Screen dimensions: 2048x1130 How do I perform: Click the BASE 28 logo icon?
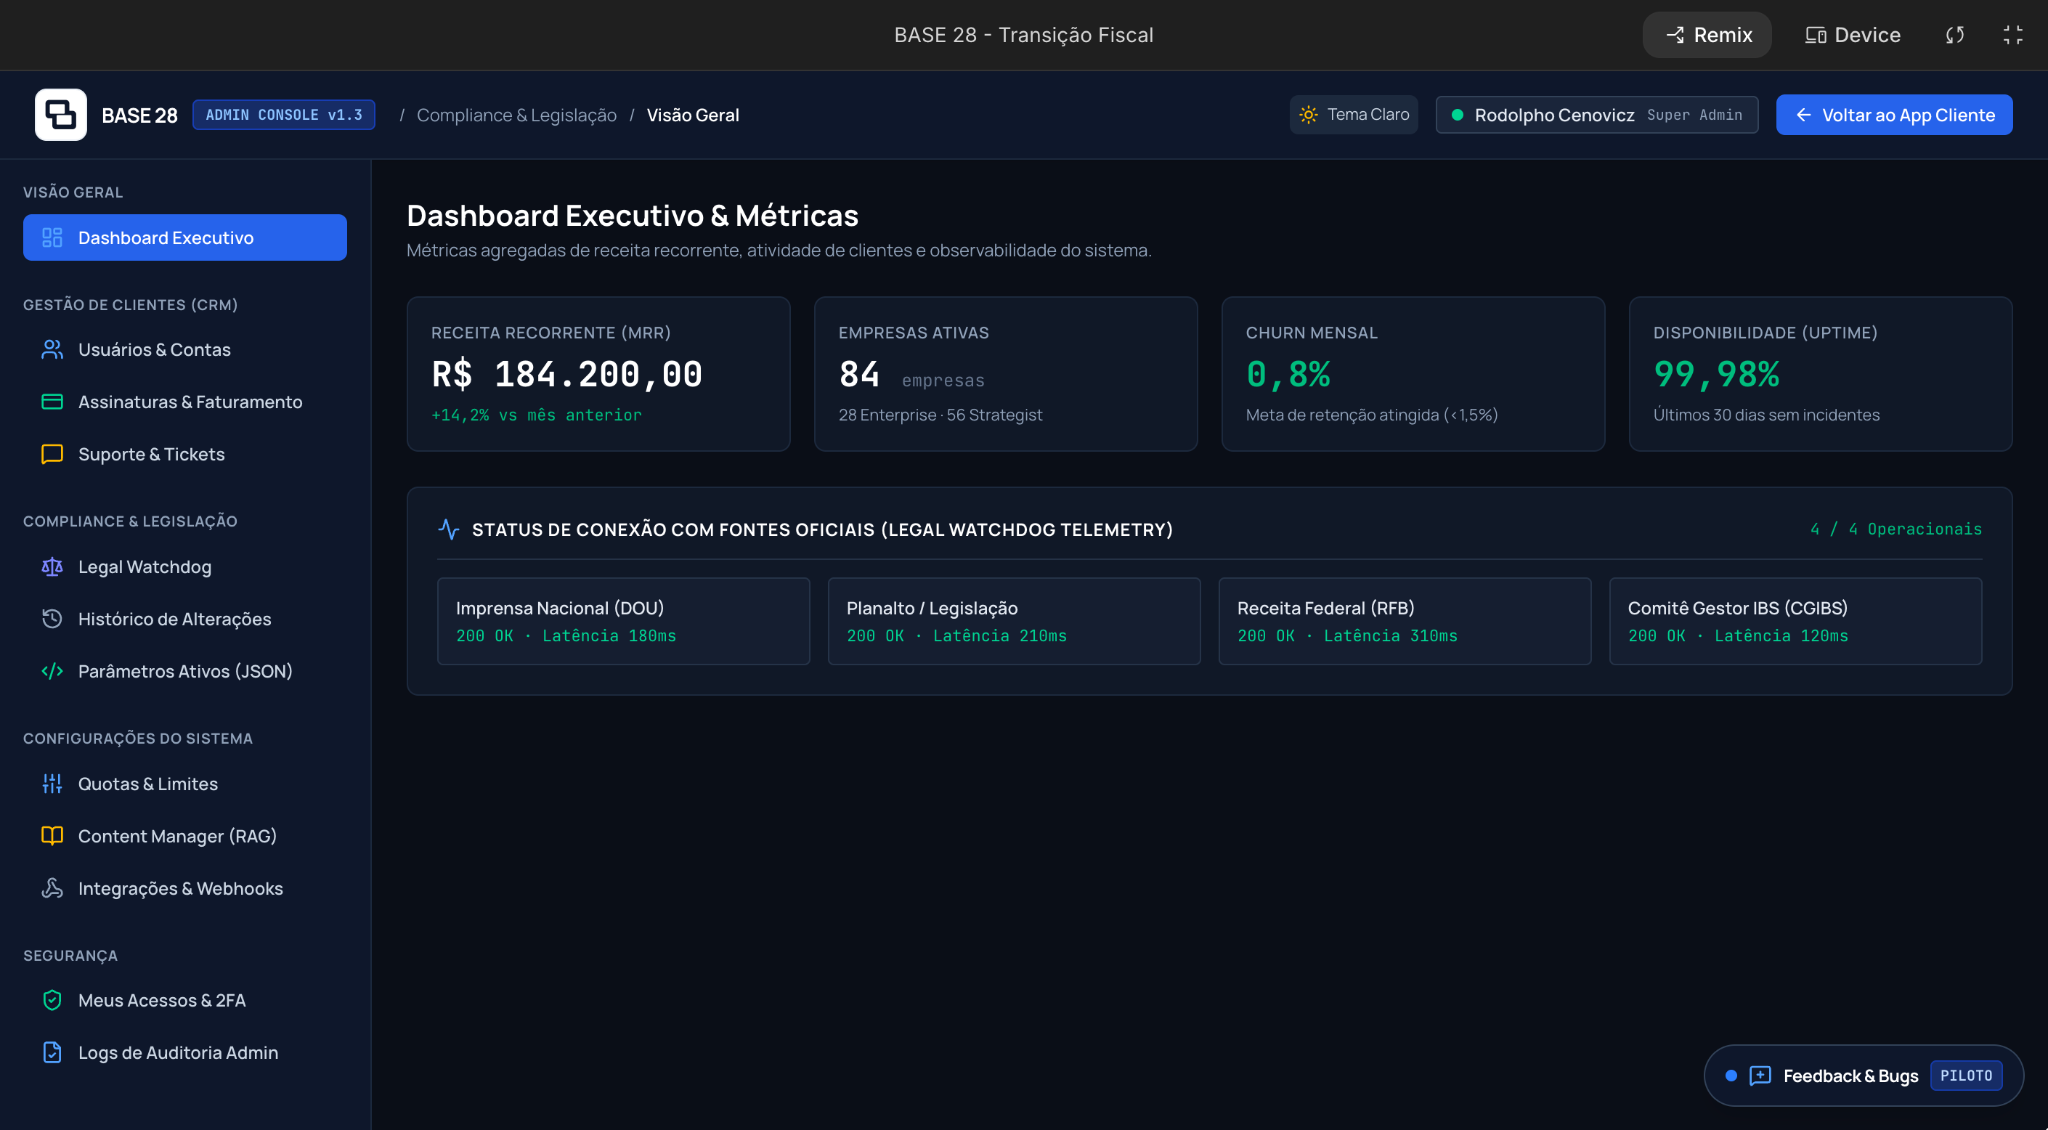point(61,115)
